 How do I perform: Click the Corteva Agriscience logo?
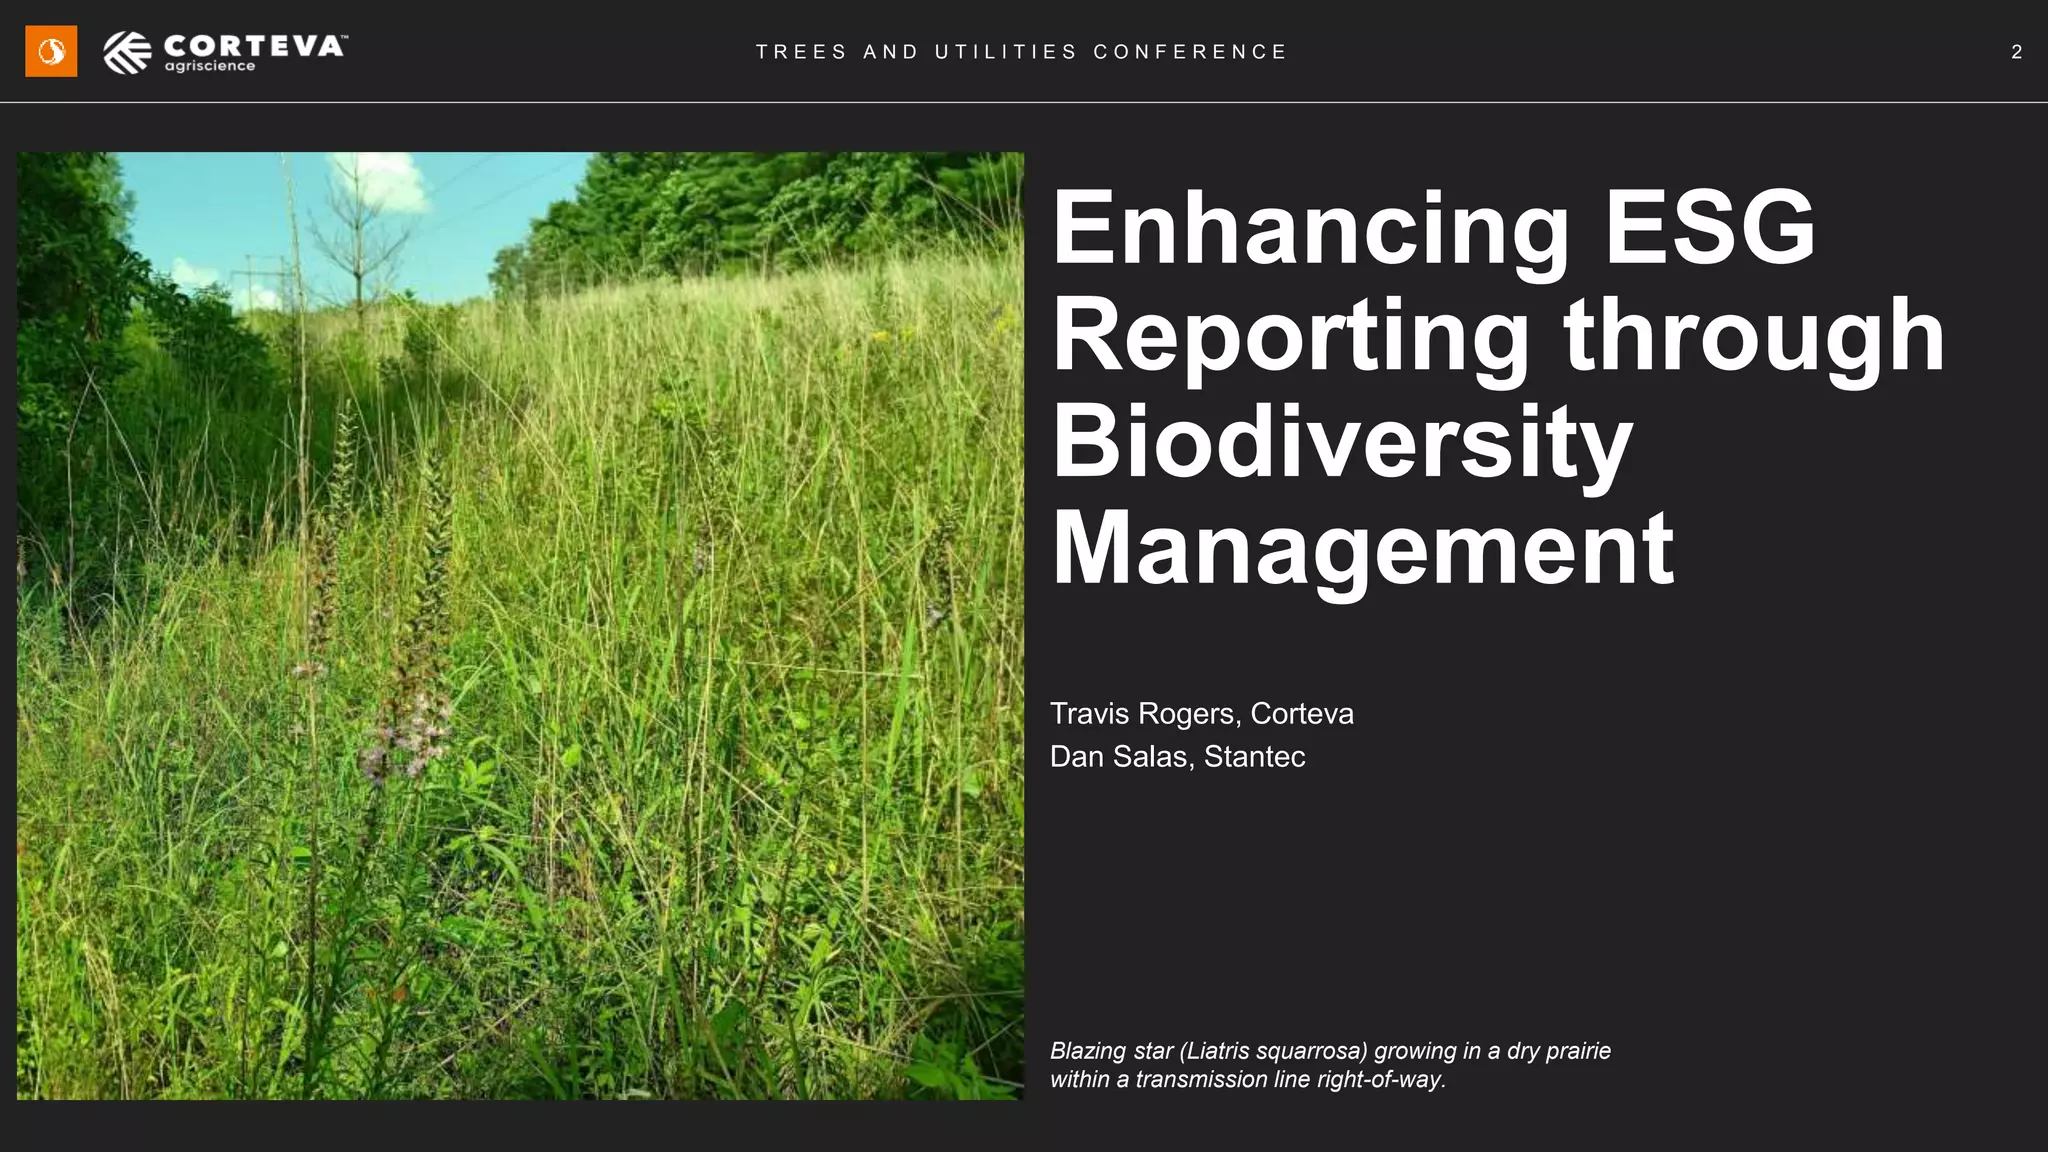pyautogui.click(x=225, y=52)
